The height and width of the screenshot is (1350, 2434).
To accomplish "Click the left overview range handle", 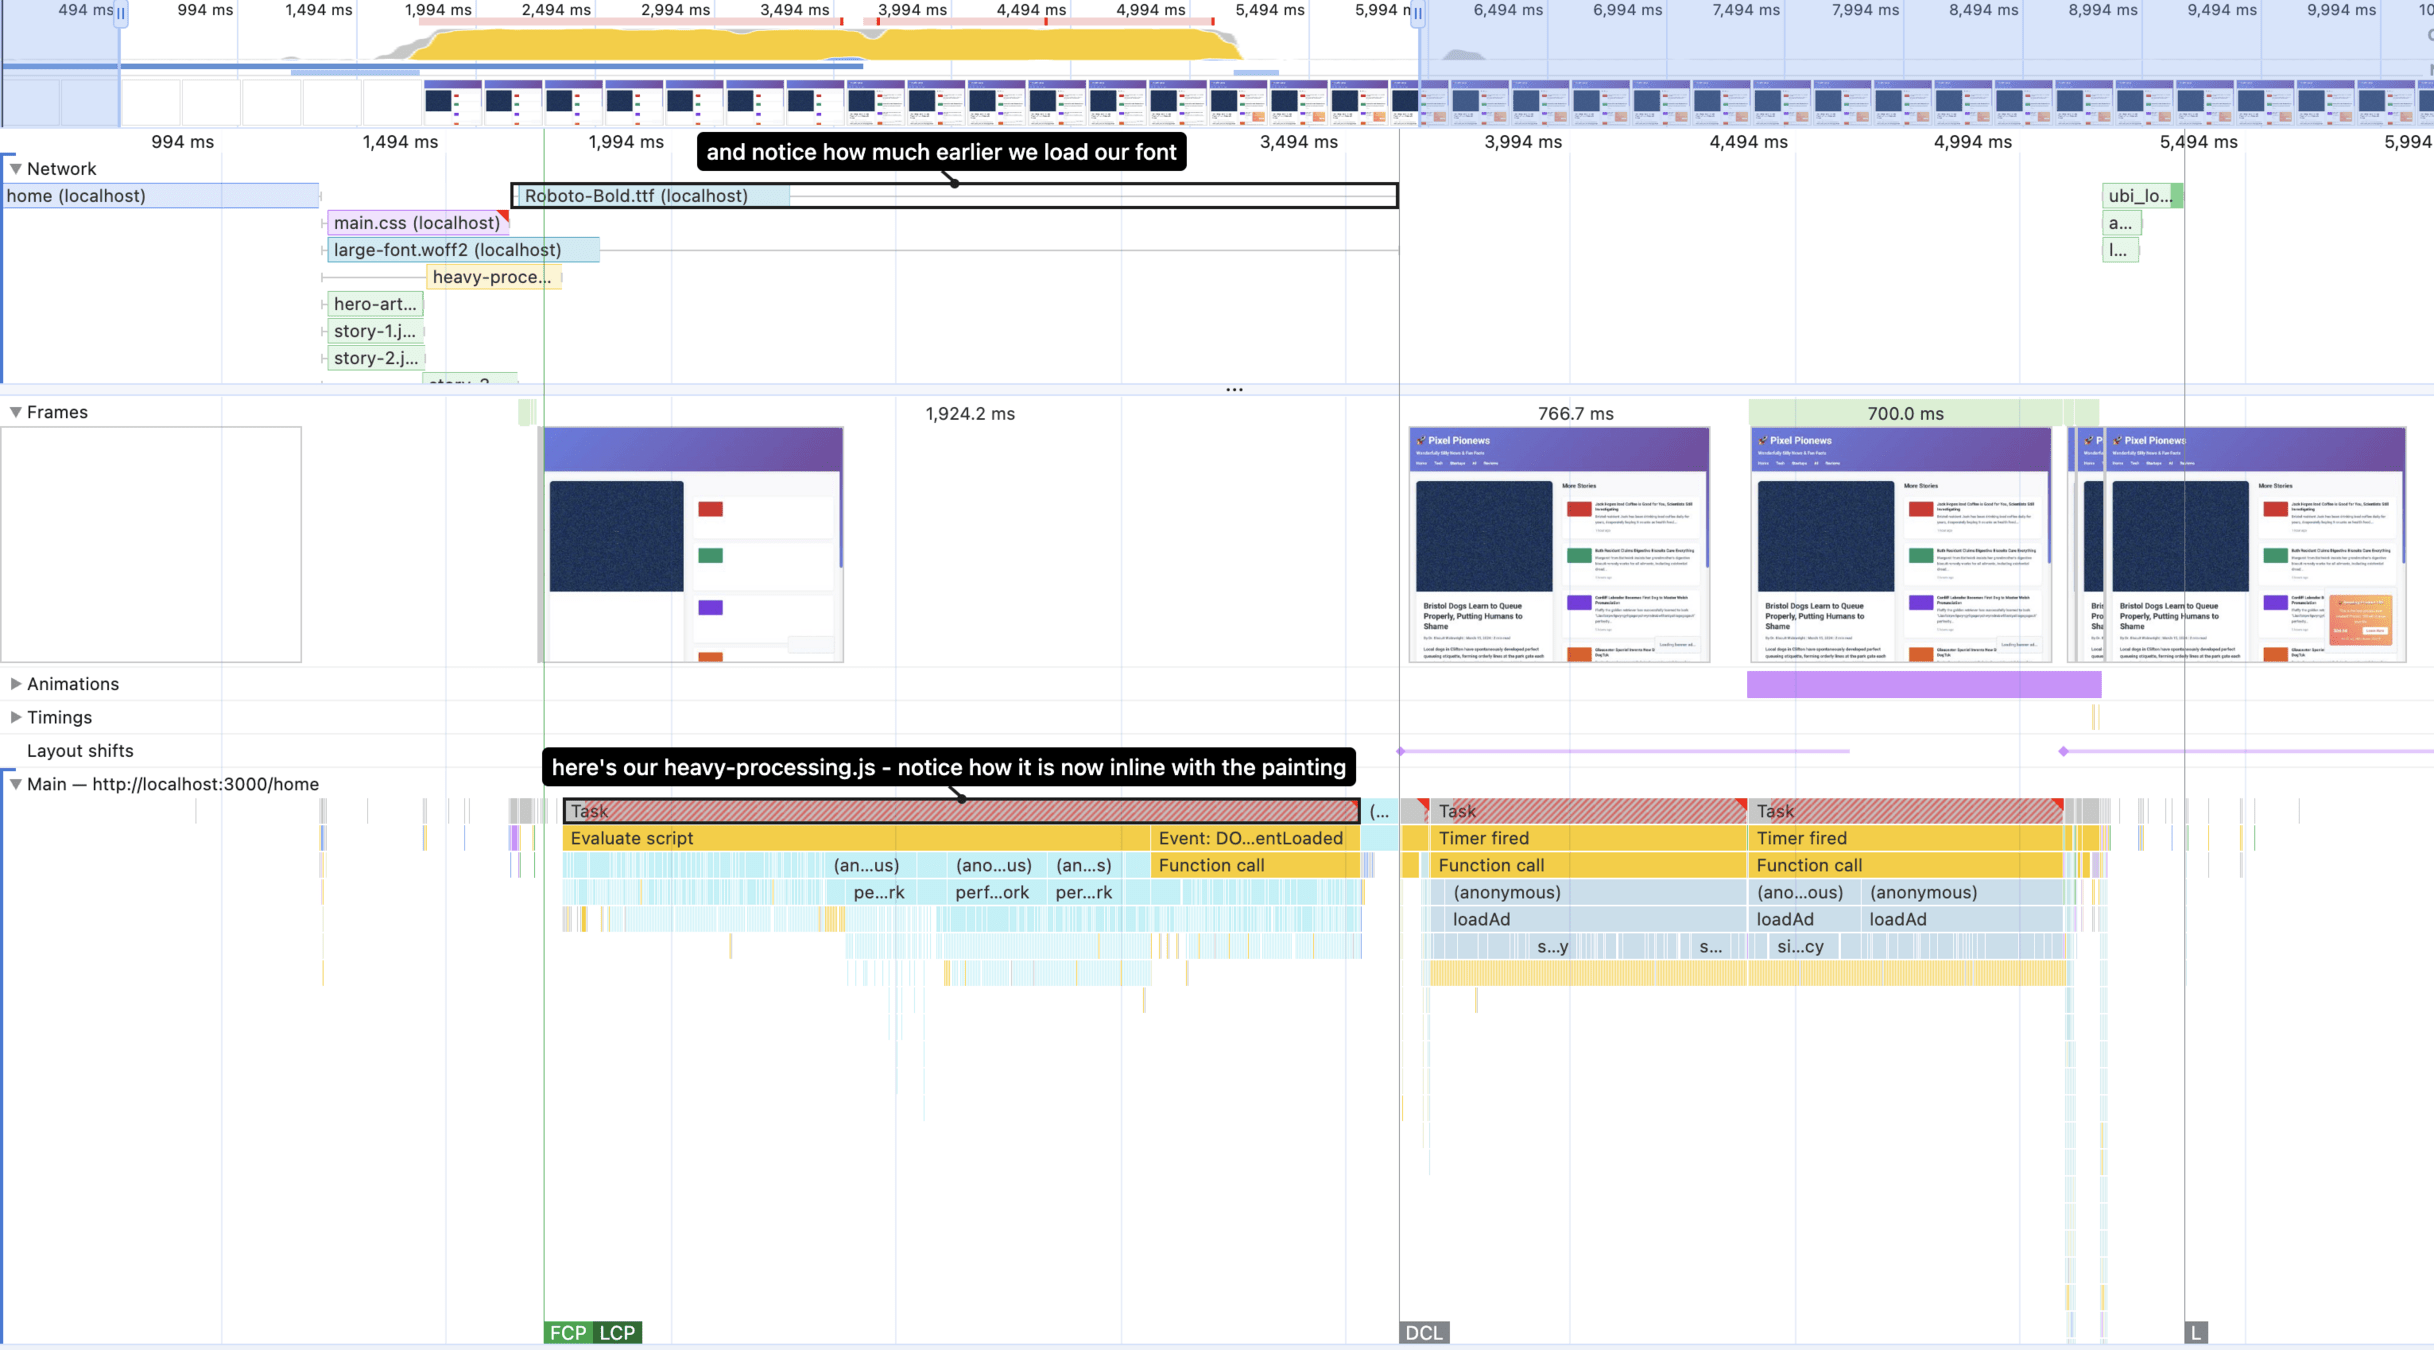I will click(121, 14).
